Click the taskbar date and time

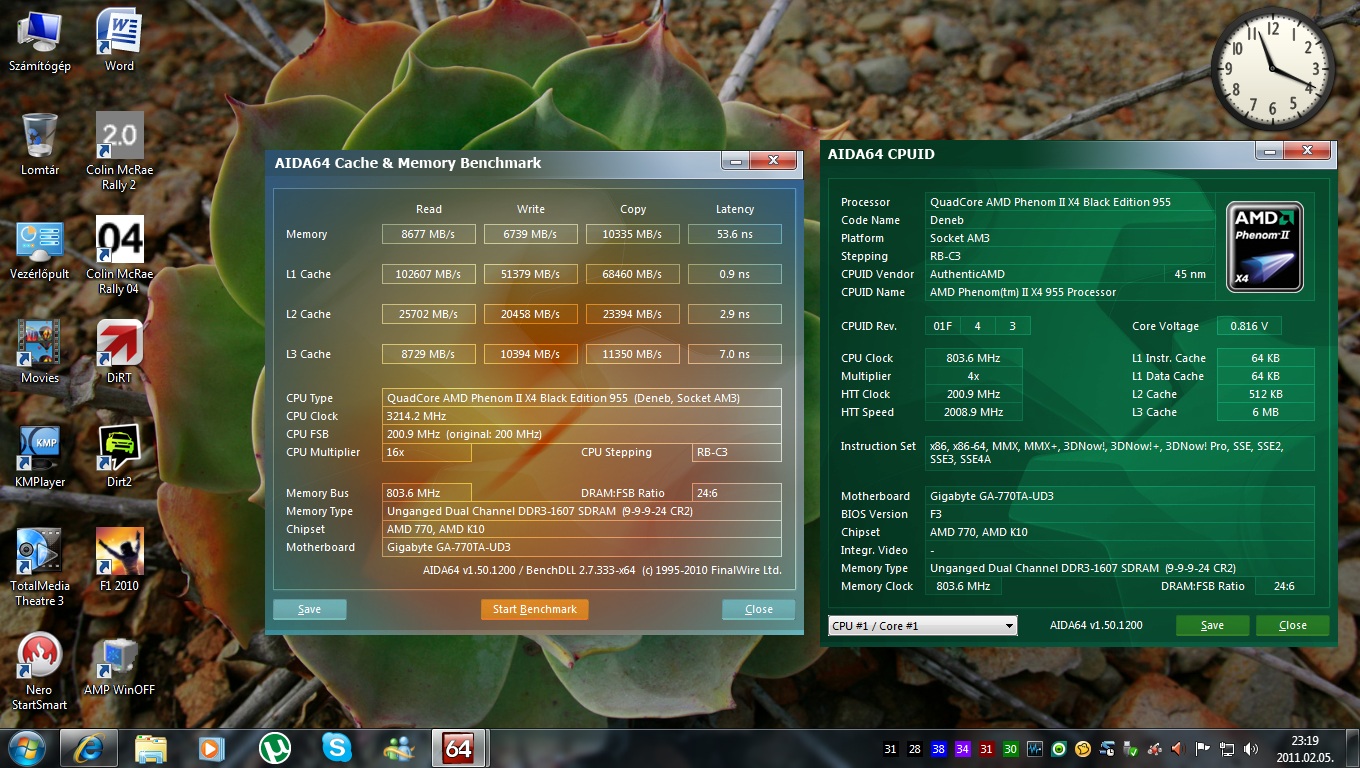[x=1304, y=749]
